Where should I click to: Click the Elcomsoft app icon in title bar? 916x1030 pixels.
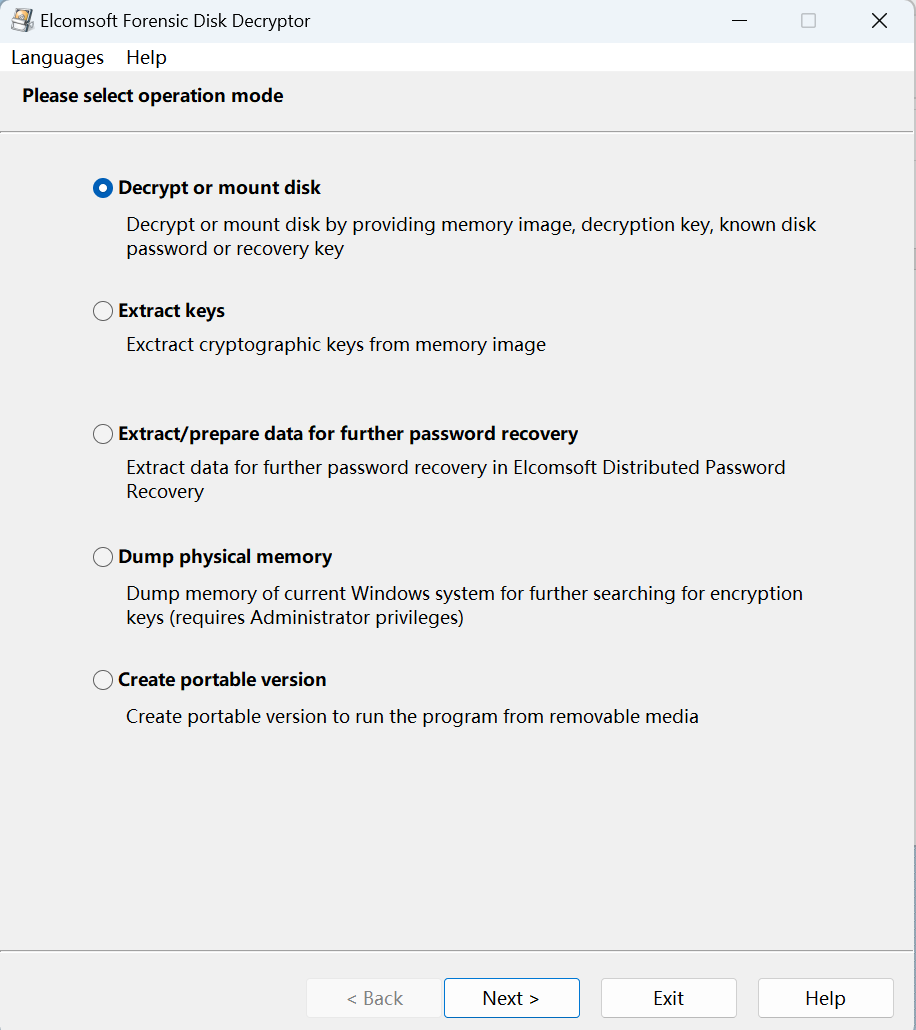pos(21,20)
